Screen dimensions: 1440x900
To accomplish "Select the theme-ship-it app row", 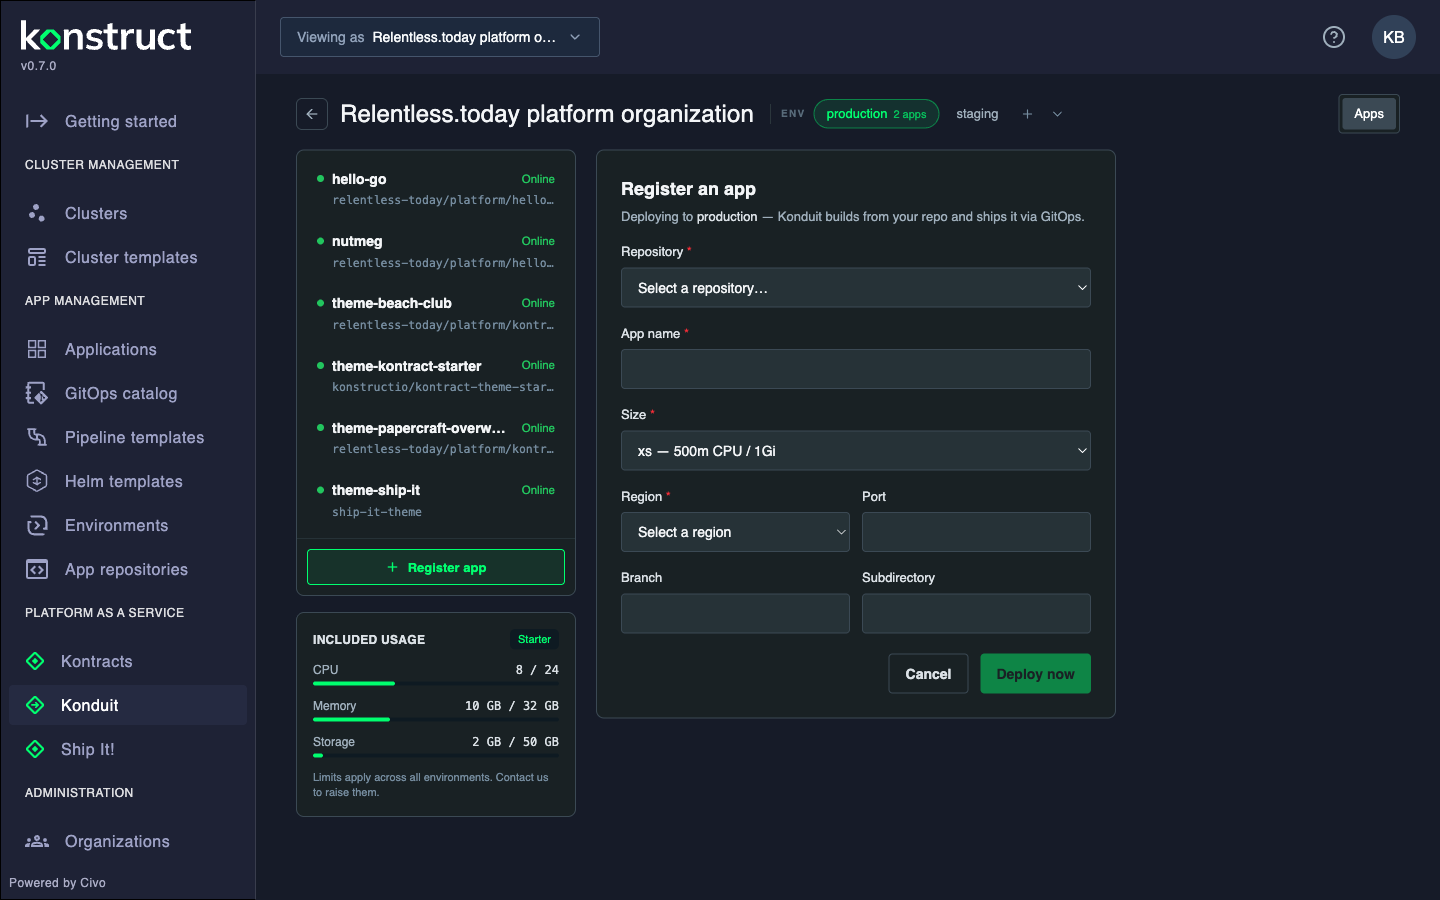I will (x=436, y=500).
